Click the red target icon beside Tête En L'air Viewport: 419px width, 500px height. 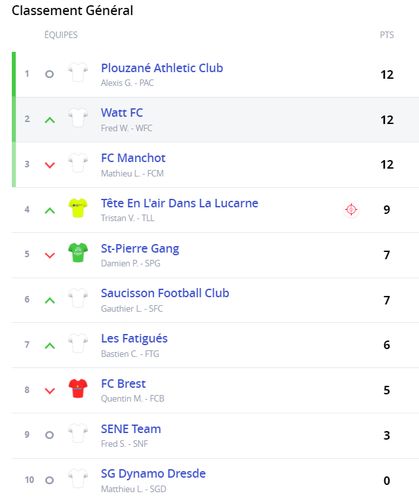[x=351, y=210]
